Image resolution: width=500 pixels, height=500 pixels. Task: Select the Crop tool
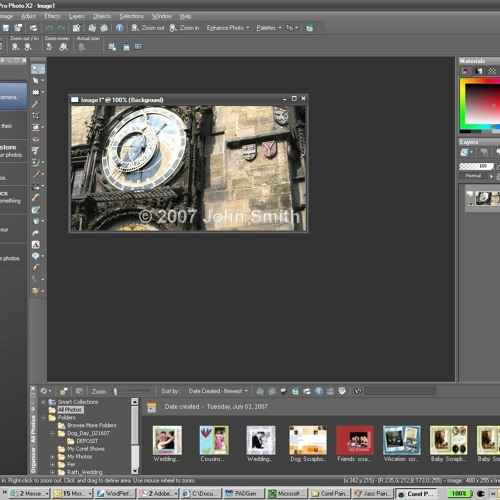(36, 116)
